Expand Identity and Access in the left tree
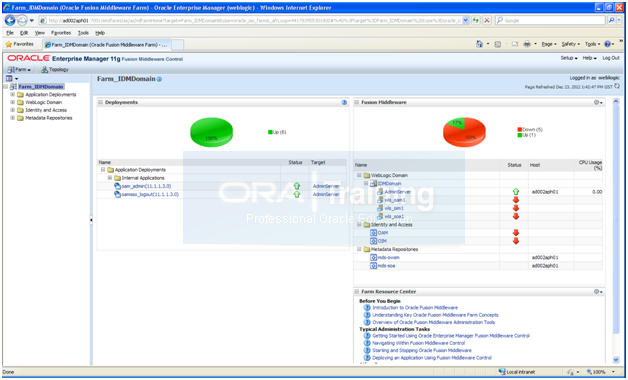628x380 pixels. point(12,110)
